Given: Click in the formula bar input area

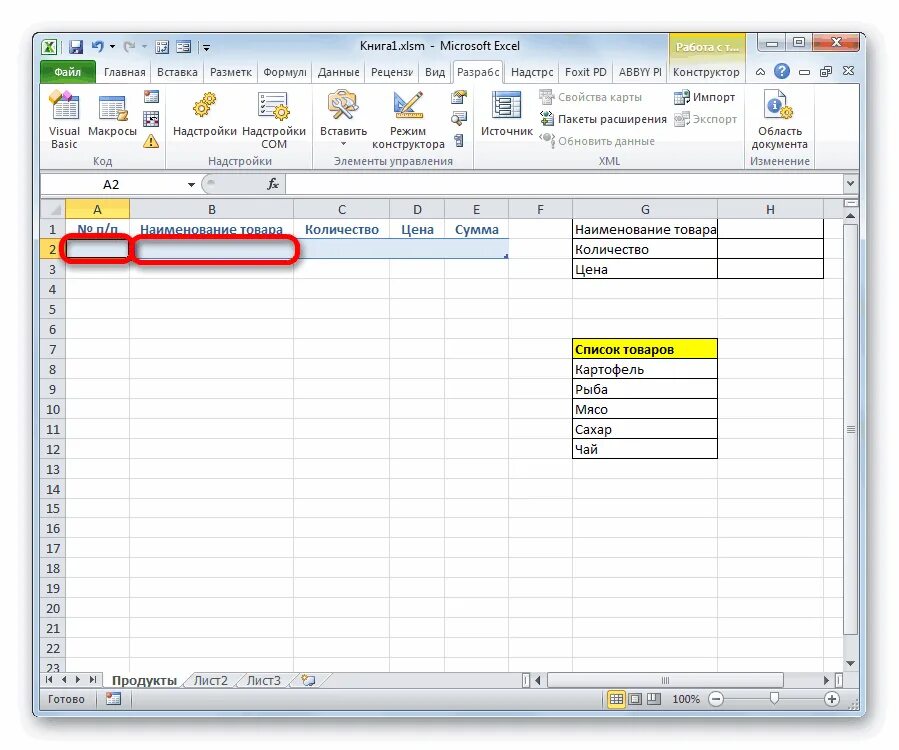Looking at the screenshot, I should [x=564, y=185].
